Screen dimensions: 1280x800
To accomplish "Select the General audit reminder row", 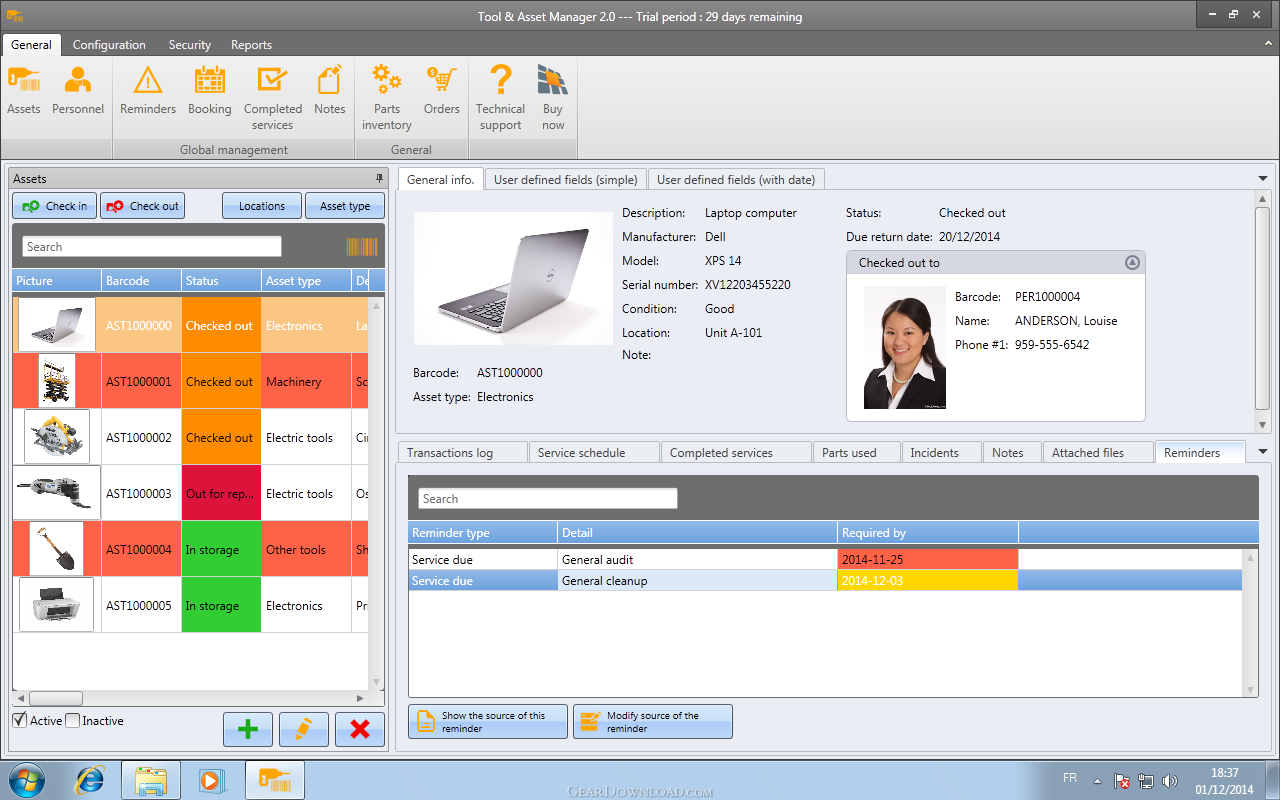I will coord(825,560).
